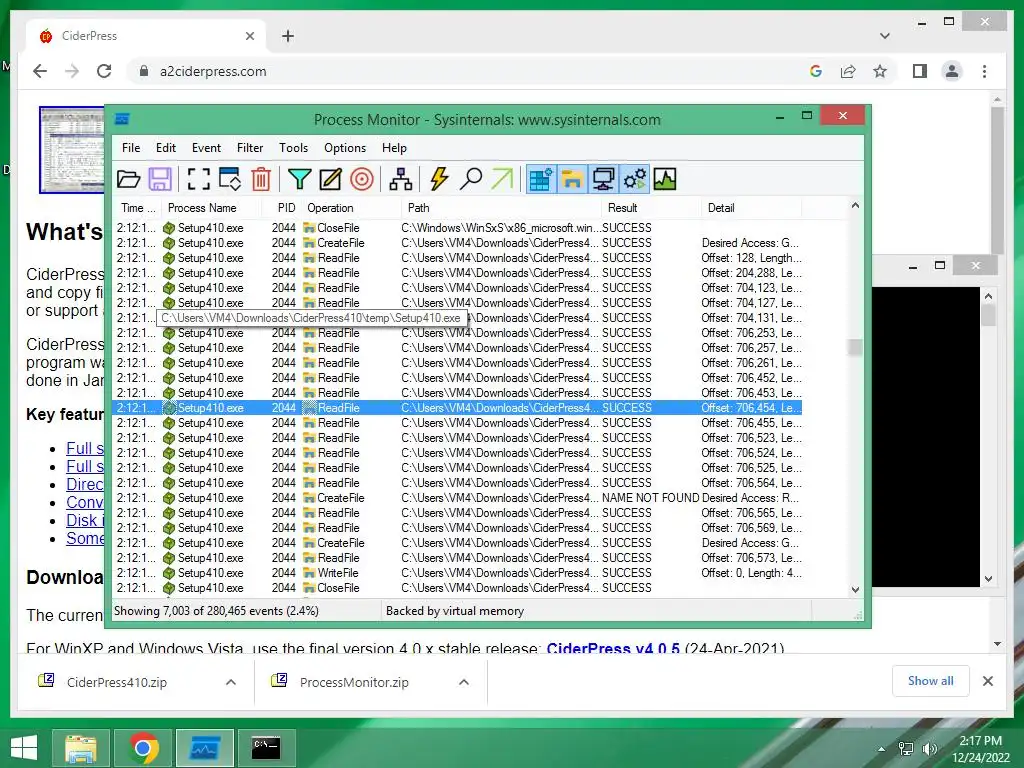Viewport: 1024px width, 768px height.
Task: Click the Google icon in the address bar
Action: point(816,71)
